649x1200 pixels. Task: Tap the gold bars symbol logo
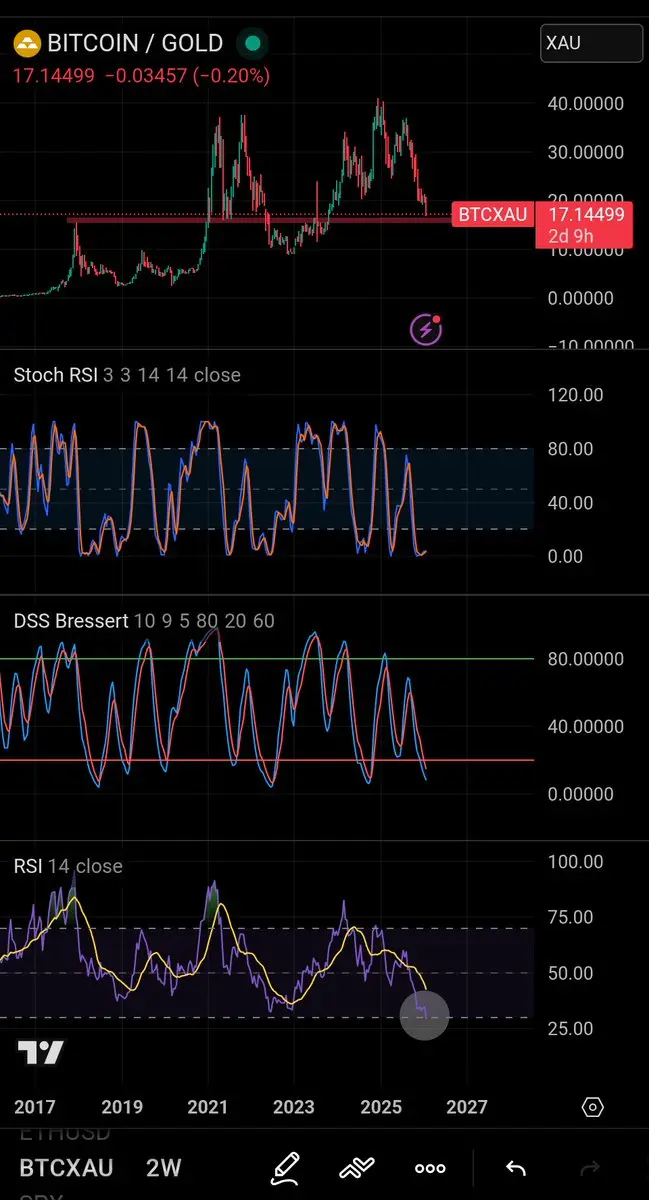tap(27, 43)
